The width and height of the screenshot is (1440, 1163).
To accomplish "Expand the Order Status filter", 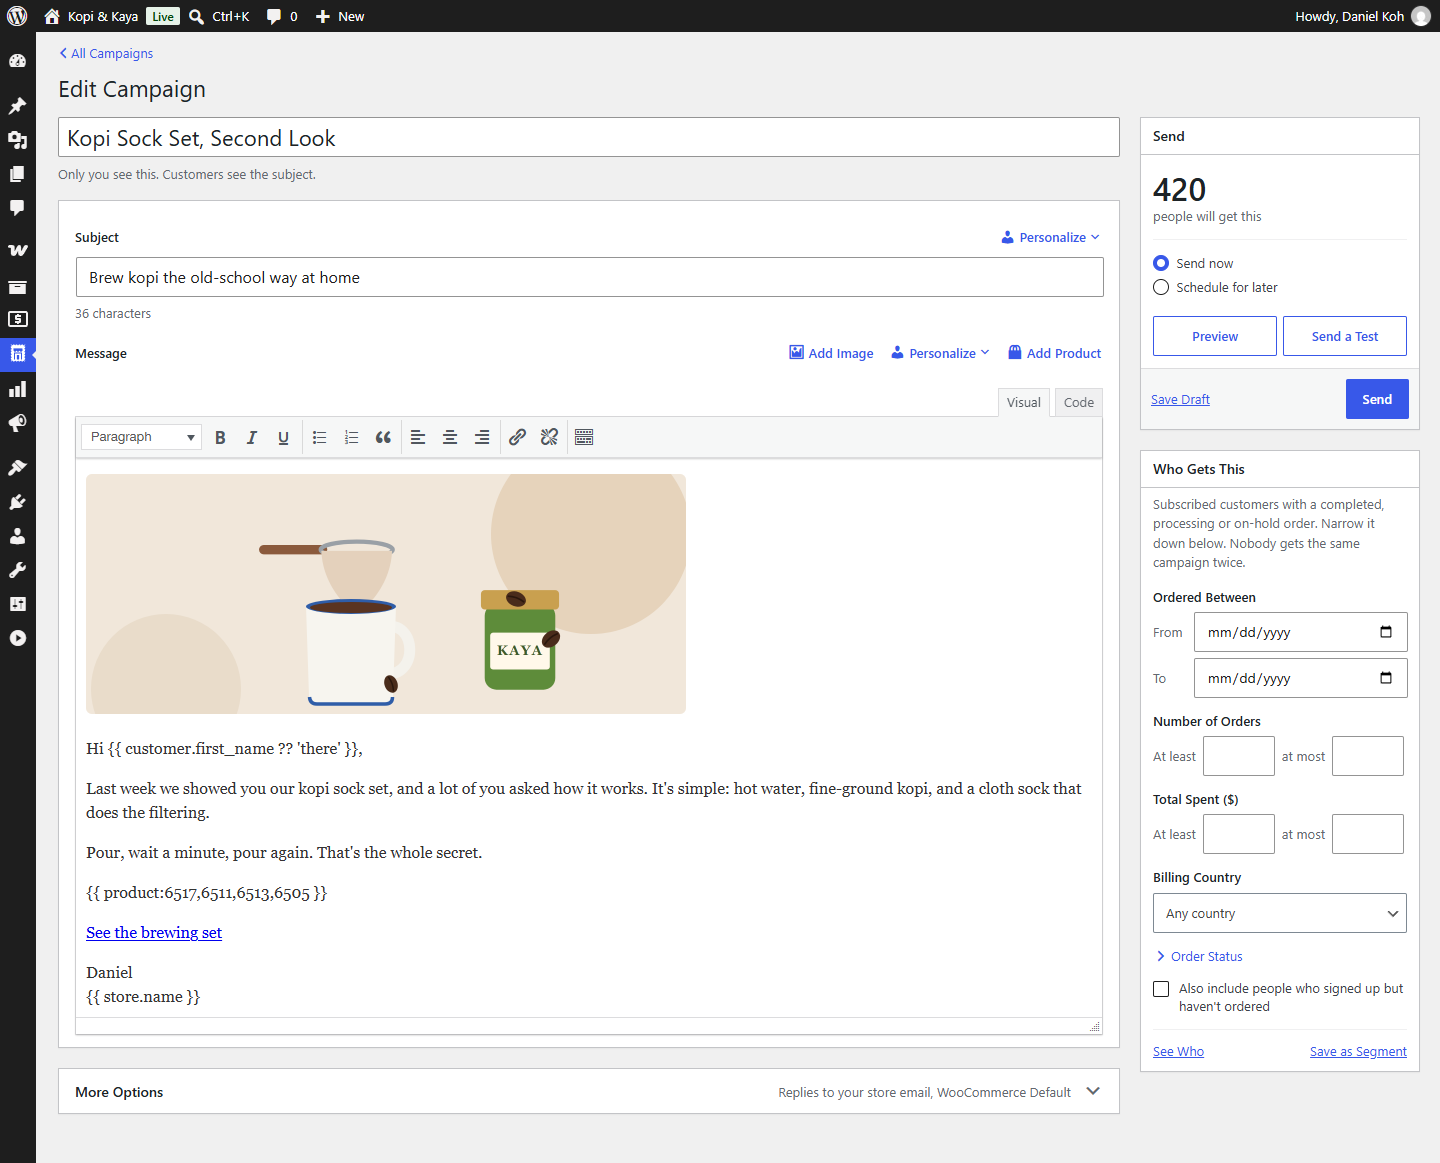I will 1199,956.
